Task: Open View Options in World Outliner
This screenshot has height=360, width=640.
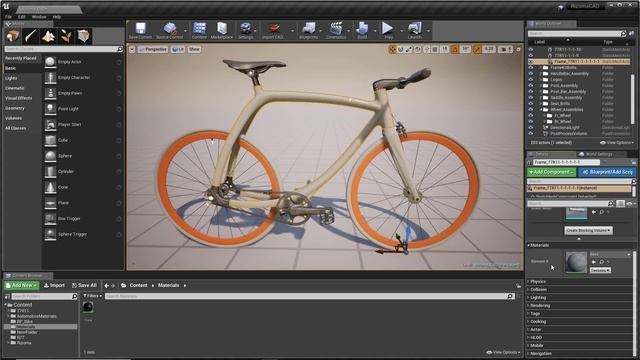Action: pos(617,142)
